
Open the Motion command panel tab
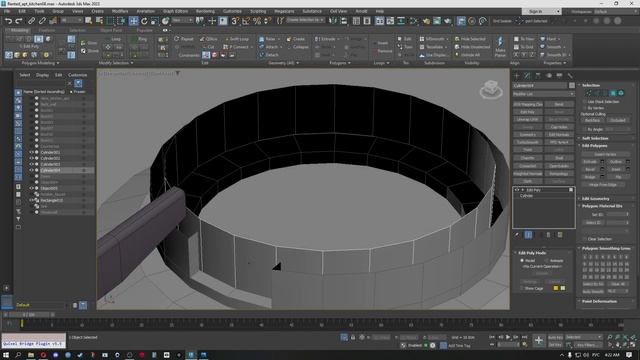[549, 76]
